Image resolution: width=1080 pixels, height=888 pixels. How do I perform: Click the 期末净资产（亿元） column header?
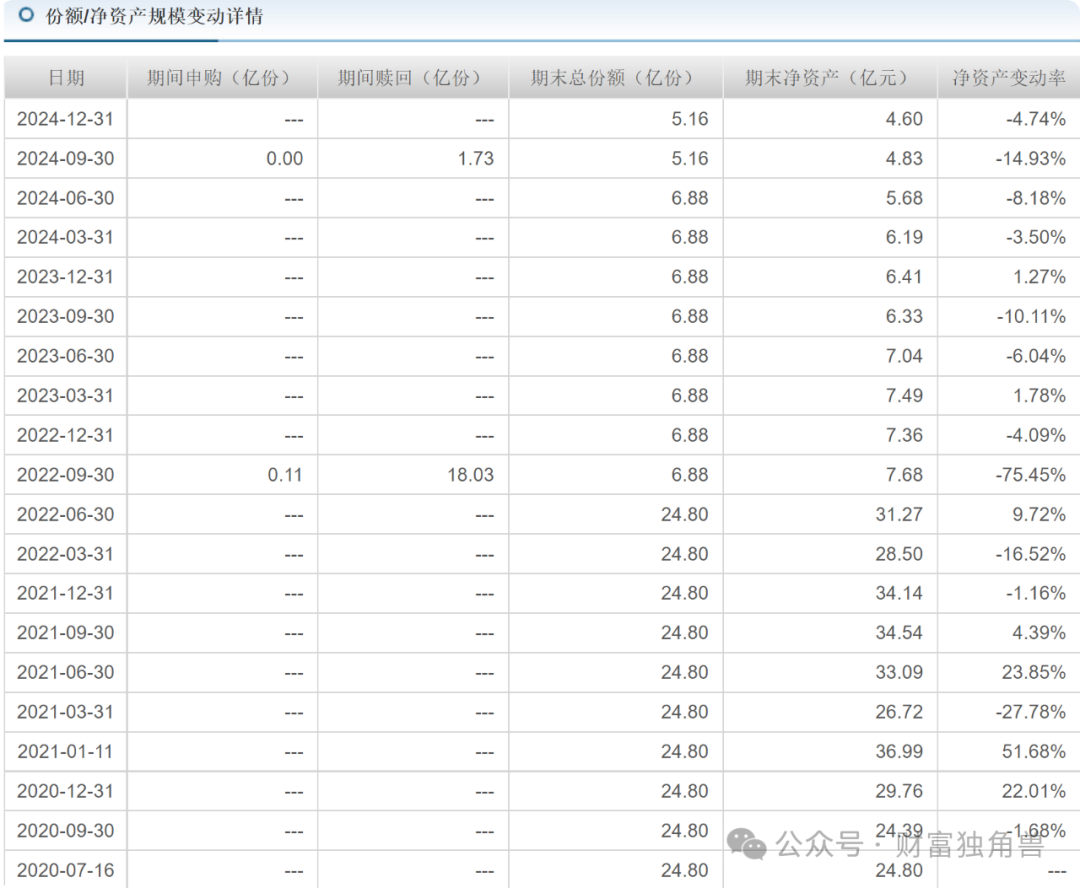click(x=827, y=77)
